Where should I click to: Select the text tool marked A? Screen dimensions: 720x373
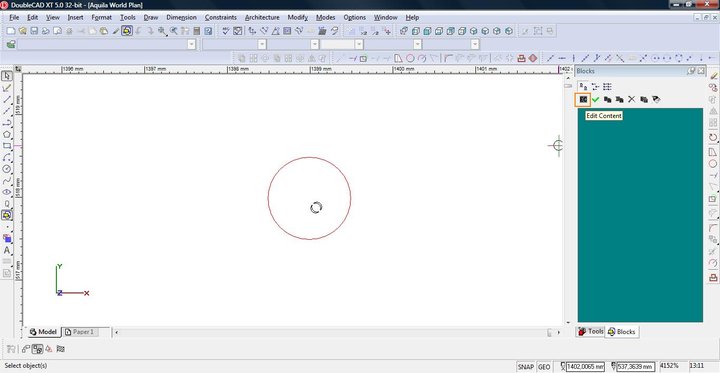7,250
